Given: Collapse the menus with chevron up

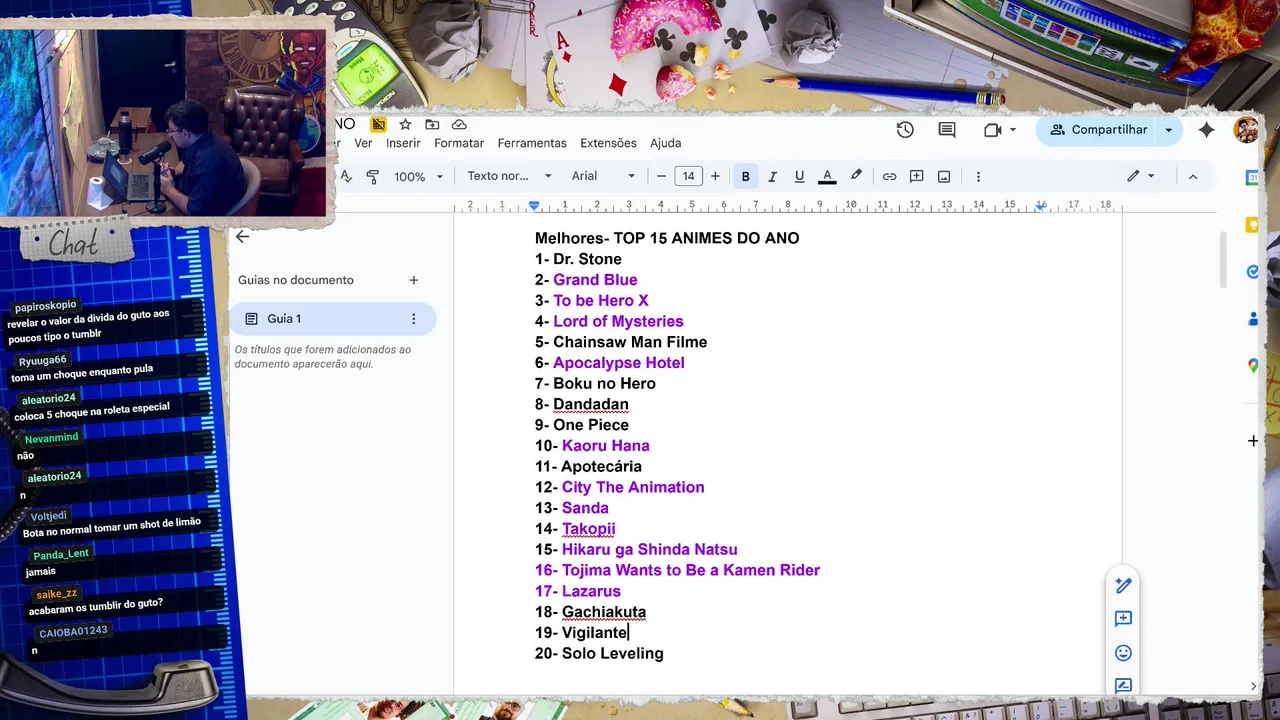Looking at the screenshot, I should tap(1192, 176).
